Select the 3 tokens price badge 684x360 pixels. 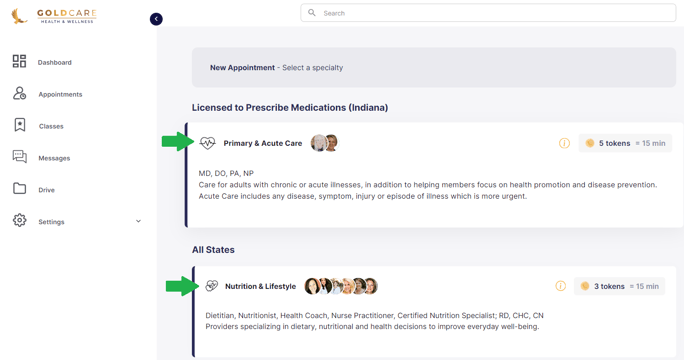click(619, 286)
